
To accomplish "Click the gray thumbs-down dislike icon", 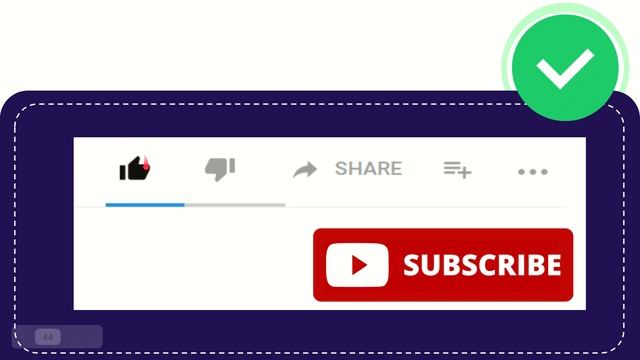I will pos(220,169).
